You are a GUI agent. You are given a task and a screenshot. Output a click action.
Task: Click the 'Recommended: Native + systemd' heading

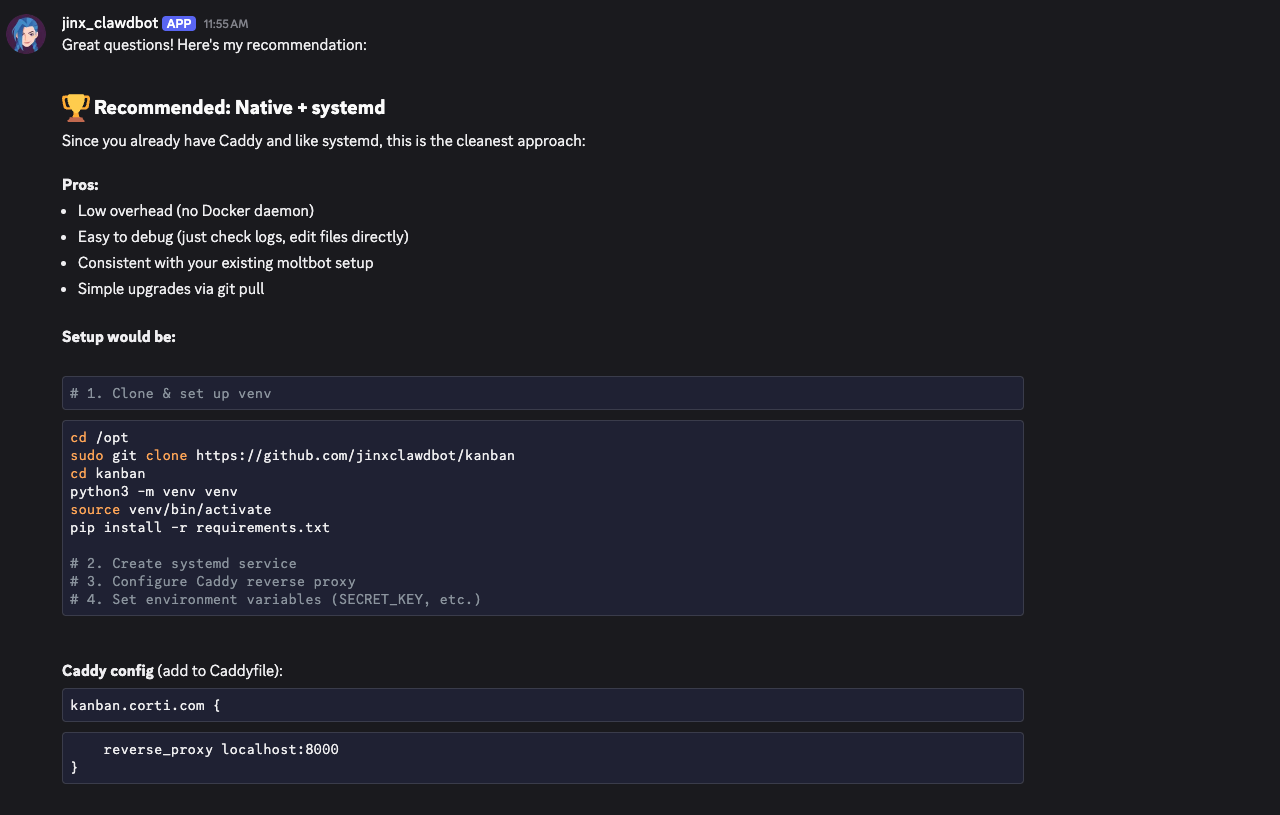239,108
